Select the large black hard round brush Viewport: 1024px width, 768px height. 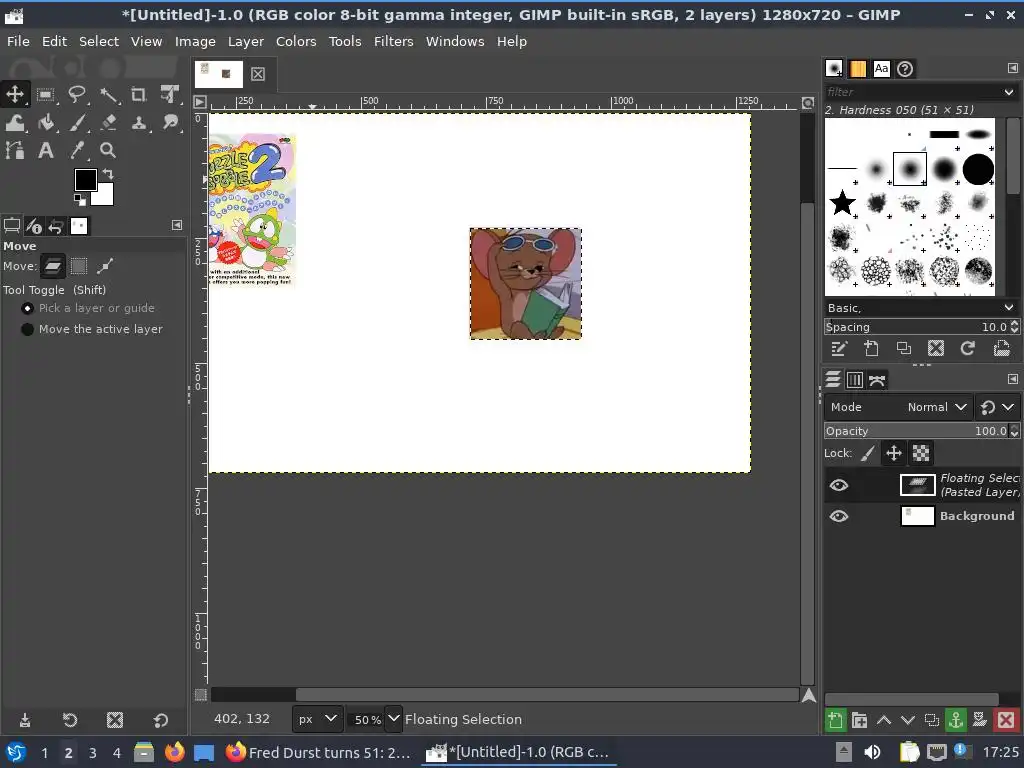[978, 170]
